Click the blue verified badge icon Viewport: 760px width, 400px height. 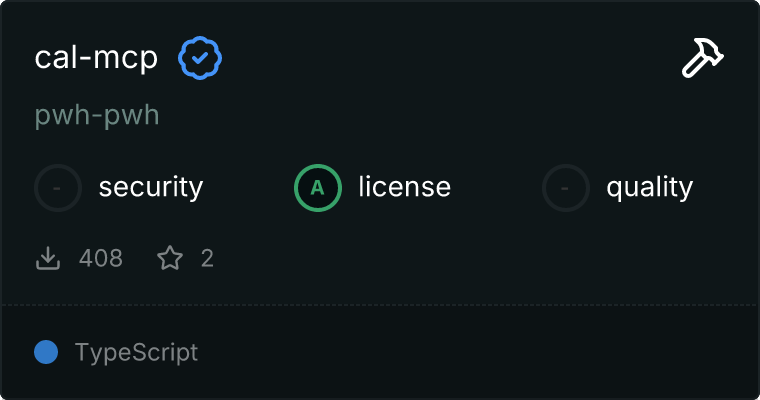tap(200, 59)
